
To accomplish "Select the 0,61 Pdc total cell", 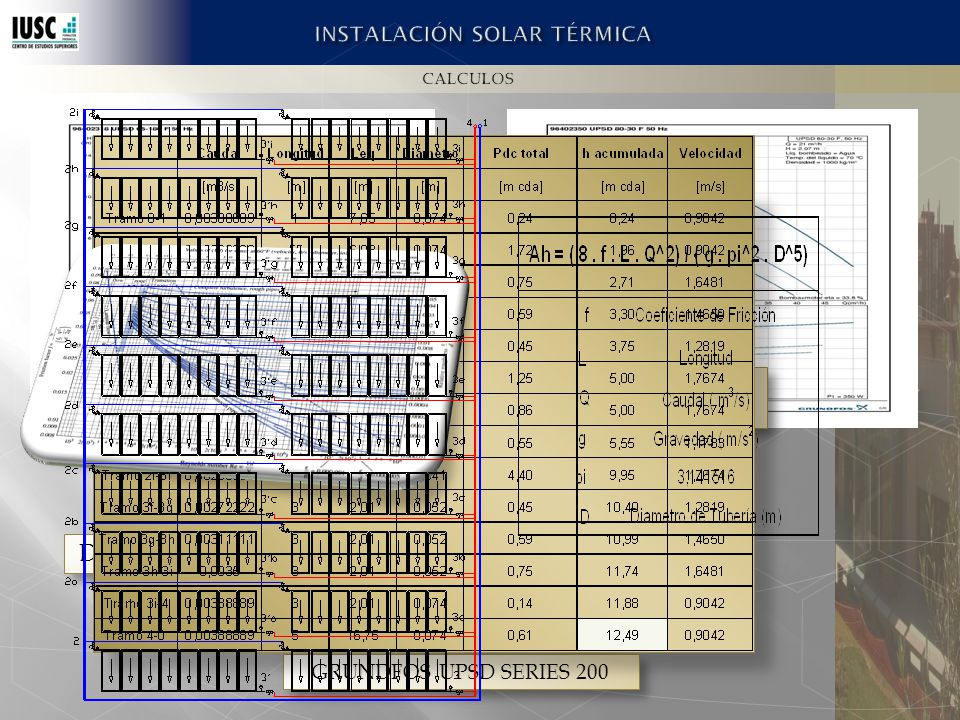I will (520, 635).
